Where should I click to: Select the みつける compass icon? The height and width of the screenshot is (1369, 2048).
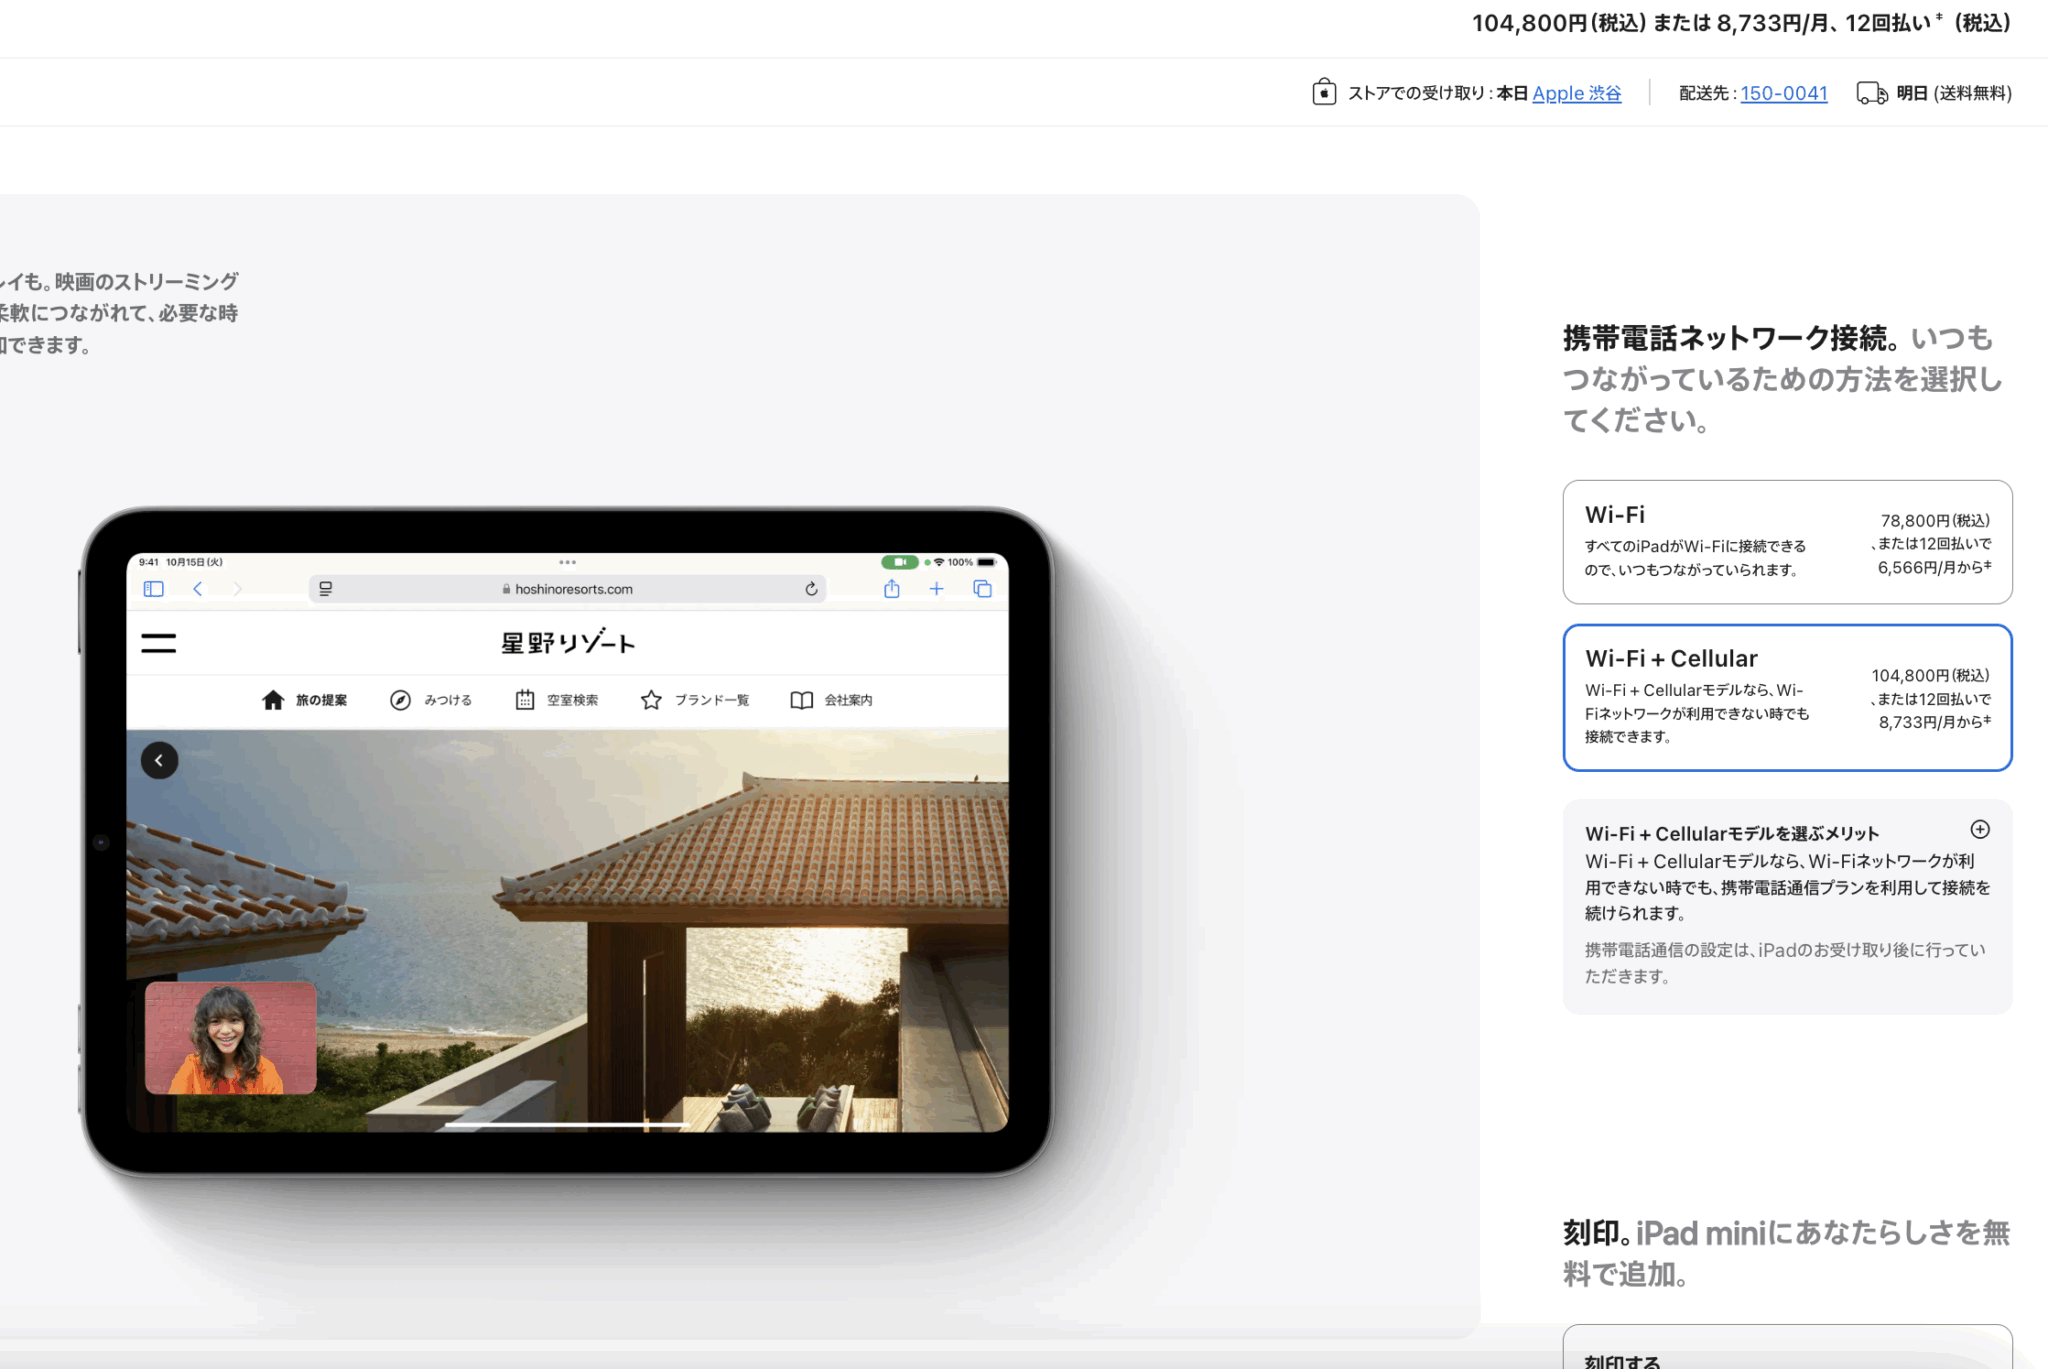pos(399,699)
